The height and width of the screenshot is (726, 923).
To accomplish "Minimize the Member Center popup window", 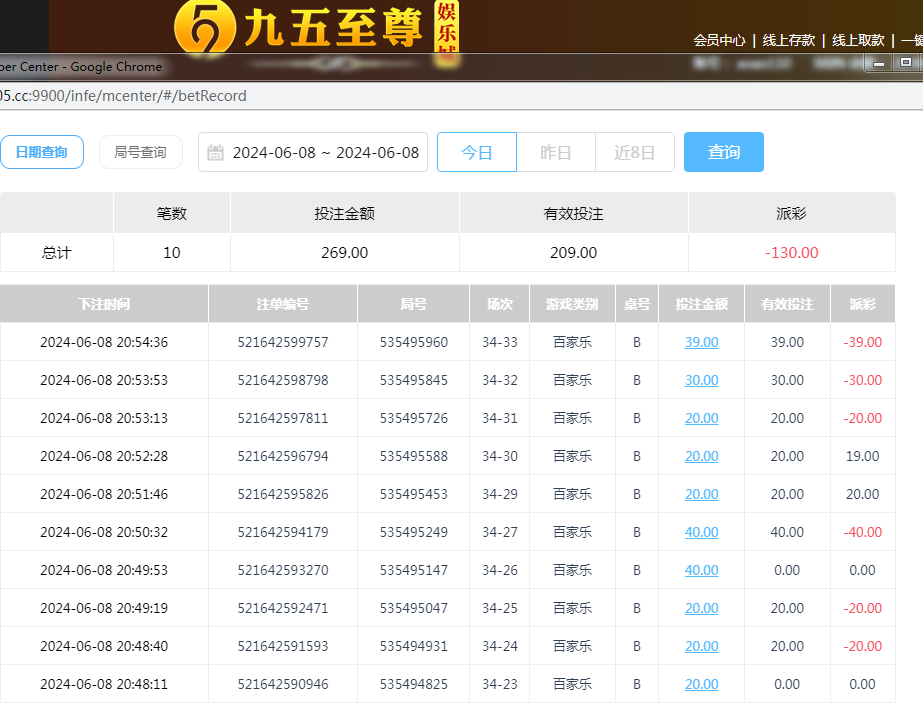I will 879,64.
